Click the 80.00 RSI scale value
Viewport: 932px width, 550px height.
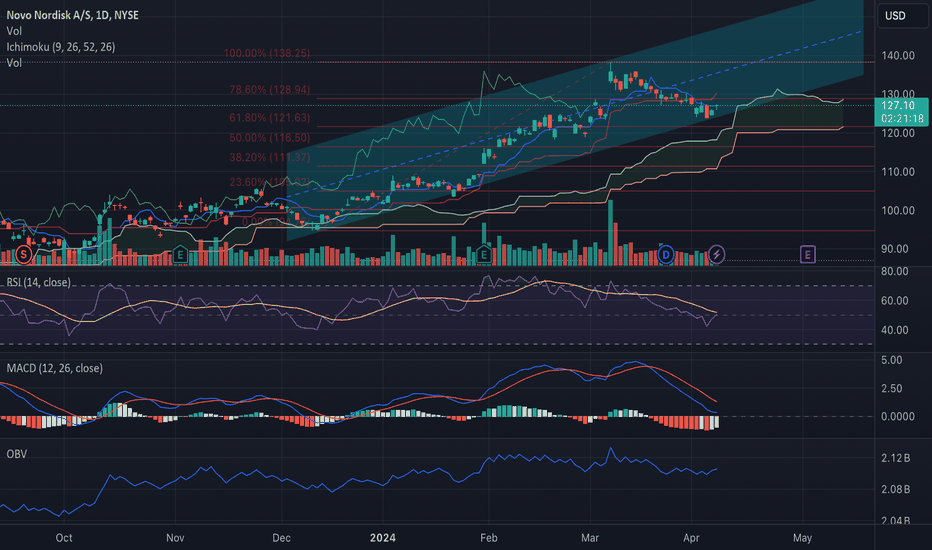click(x=895, y=271)
